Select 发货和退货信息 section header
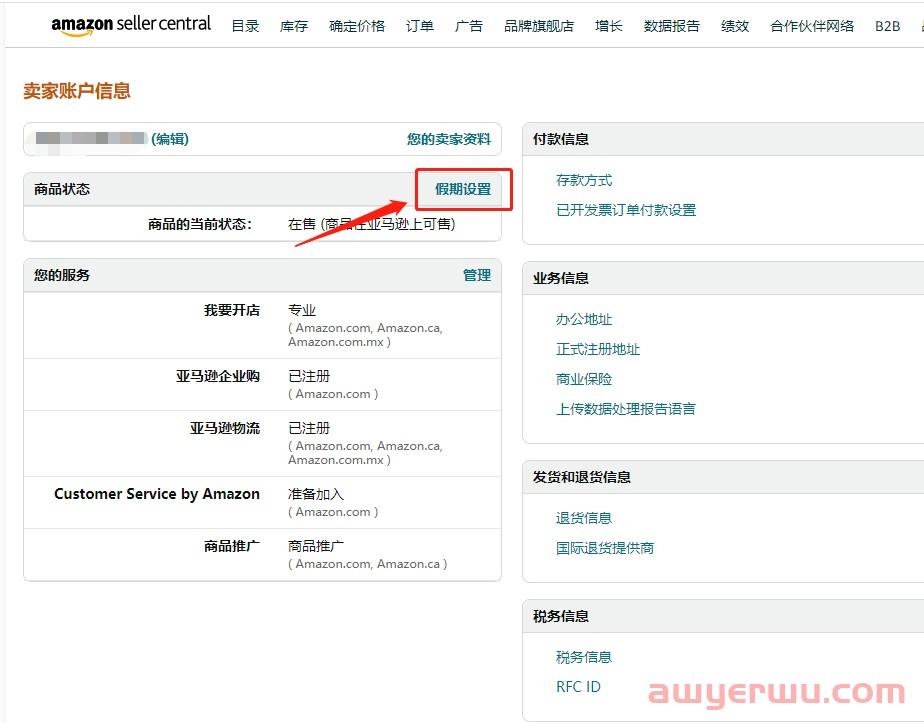The width and height of the screenshot is (924, 723). pyautogui.click(x=582, y=477)
